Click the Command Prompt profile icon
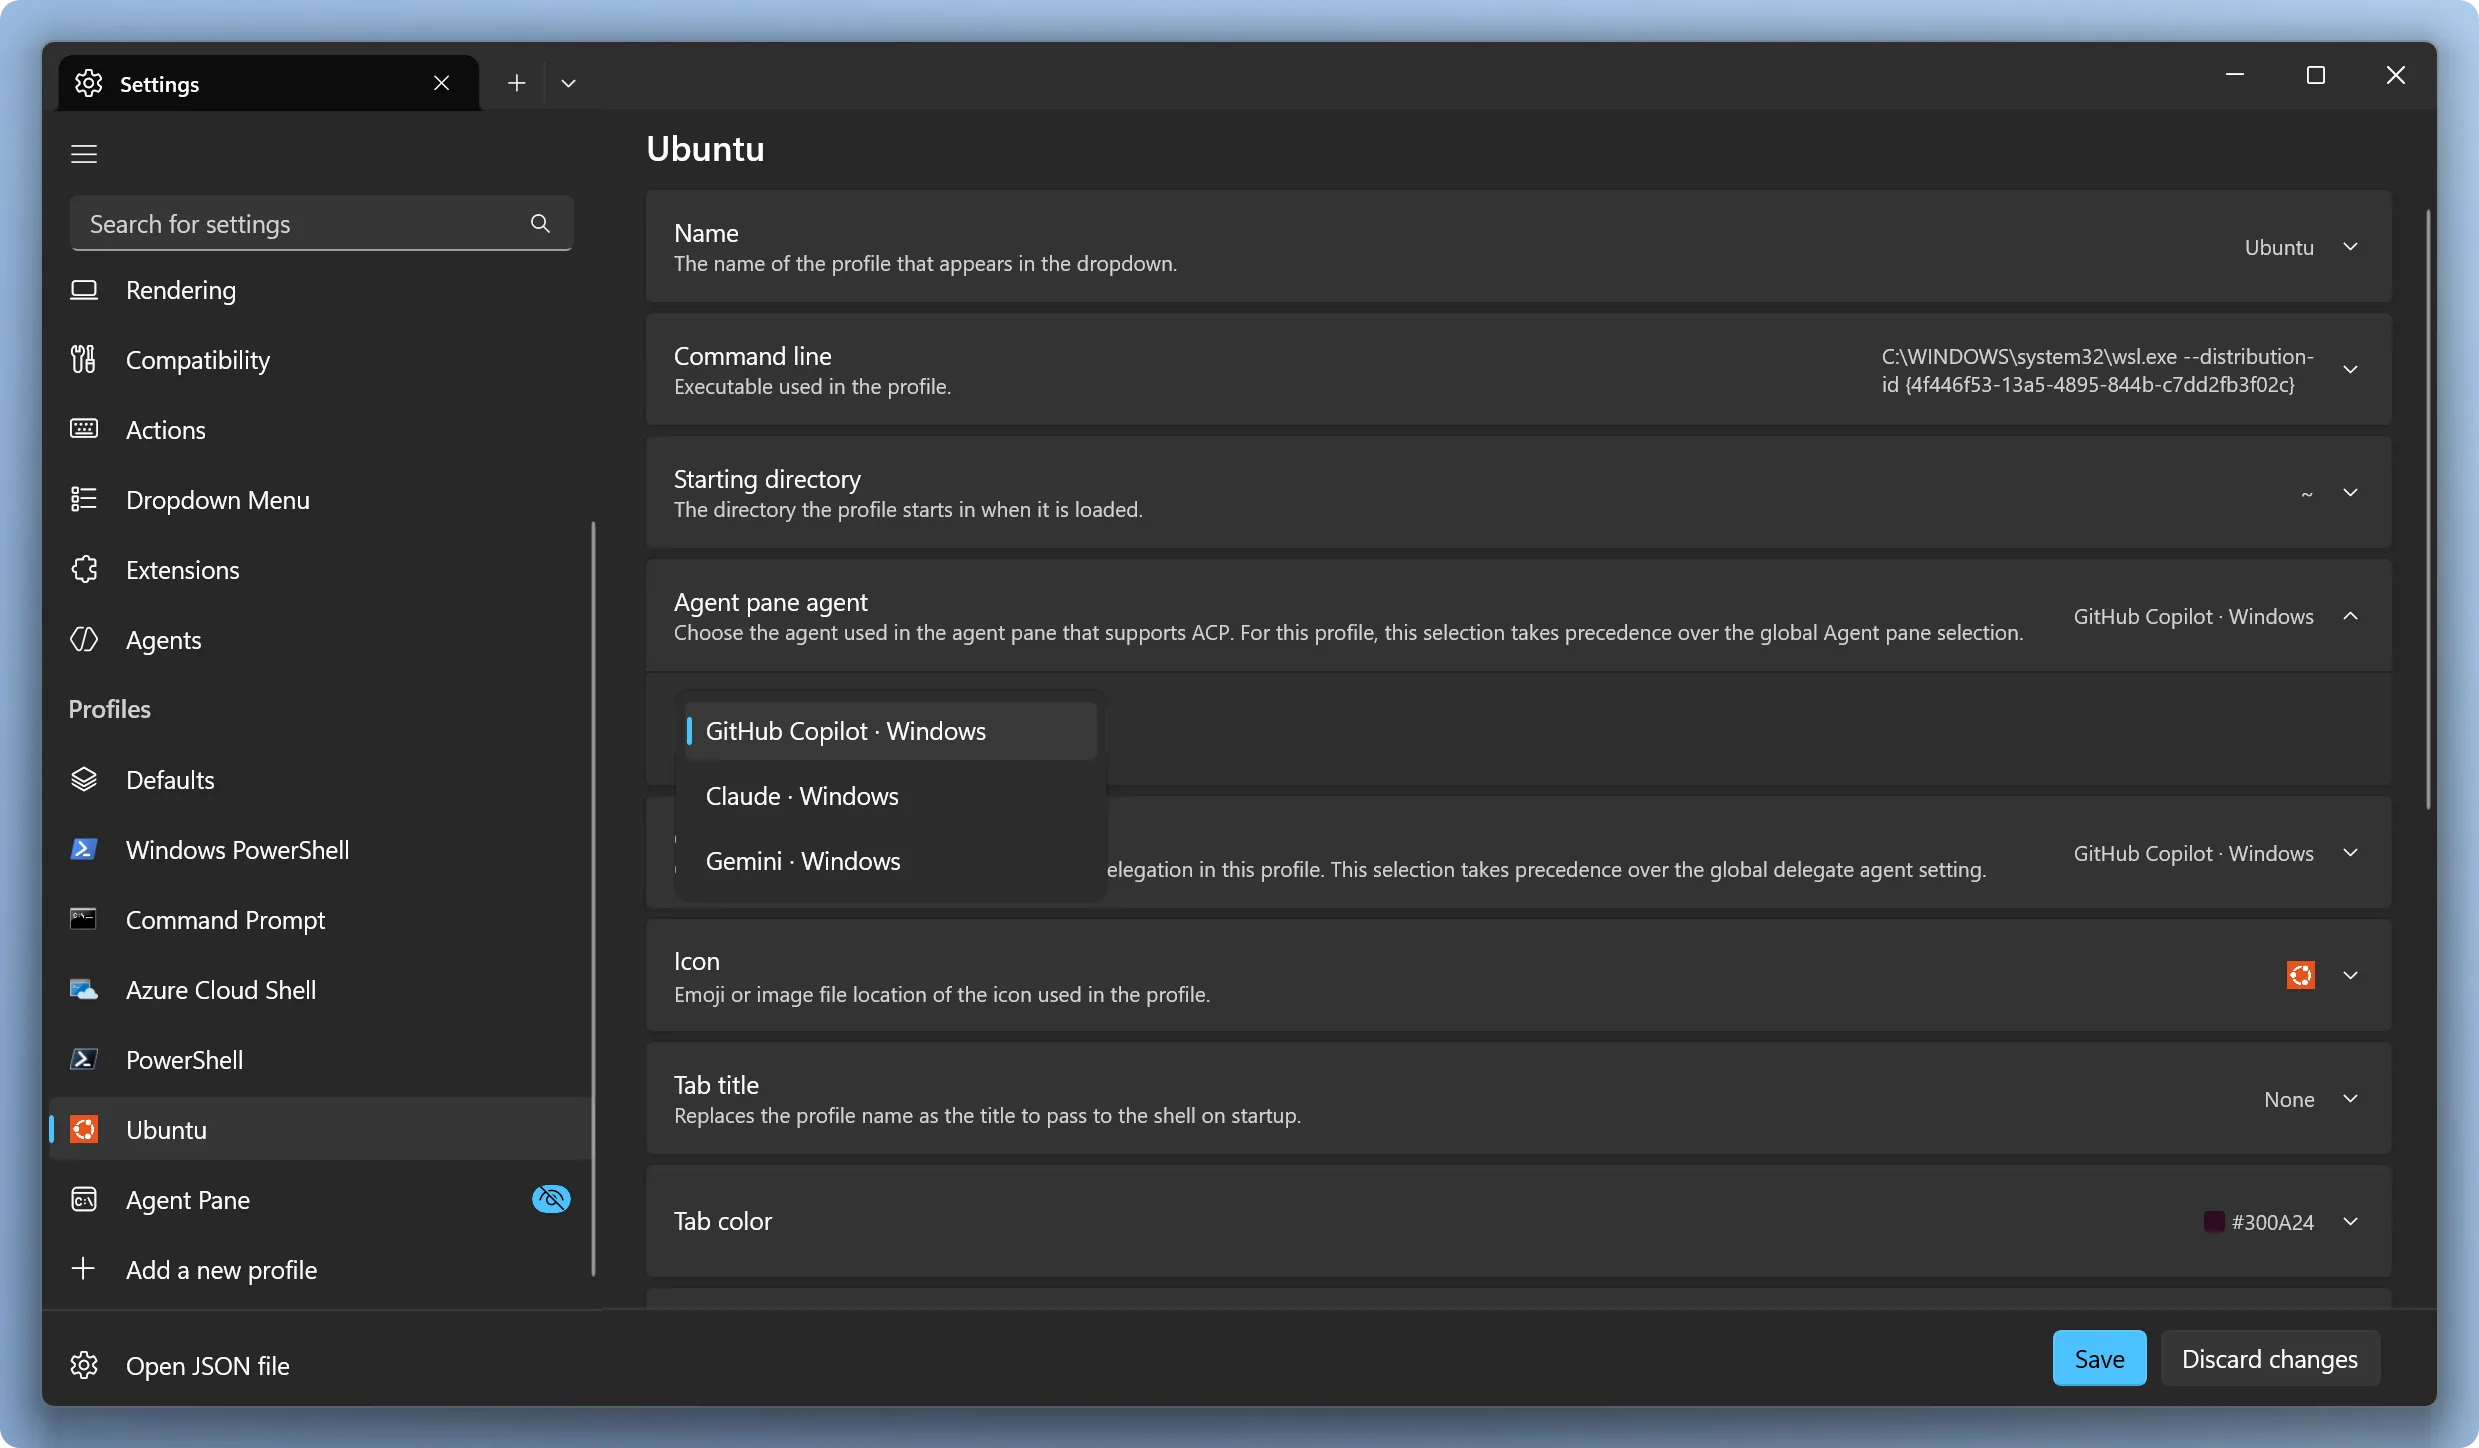The image size is (2479, 1448). pos(84,919)
